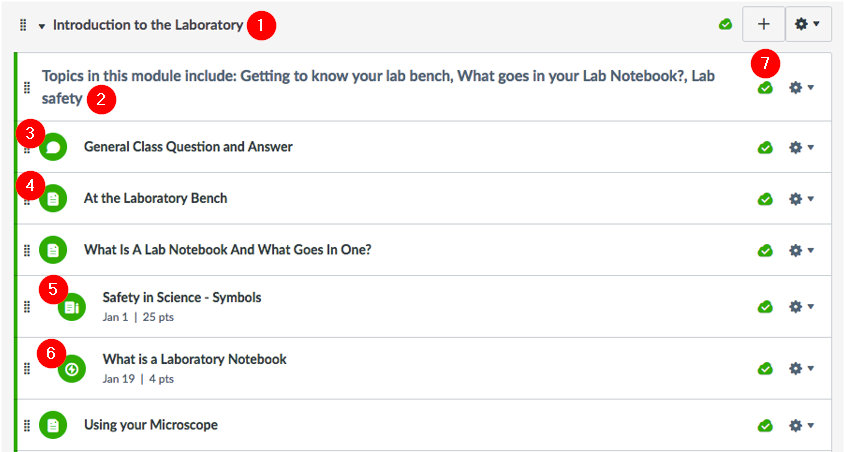This screenshot has height=452, width=846.
Task: Unpublish the General Class Question and Answer item
Action: click(765, 147)
